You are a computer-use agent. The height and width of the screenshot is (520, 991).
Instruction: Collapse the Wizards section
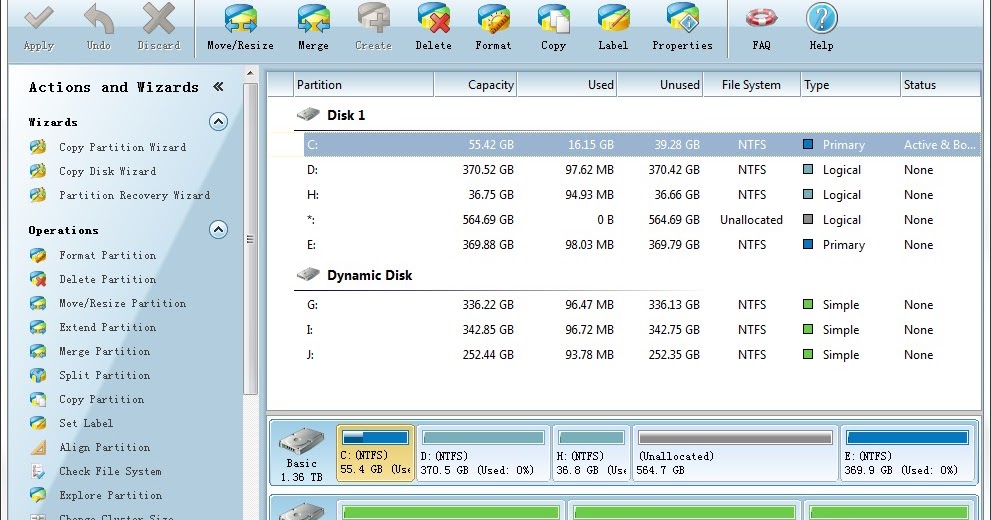tap(218, 121)
